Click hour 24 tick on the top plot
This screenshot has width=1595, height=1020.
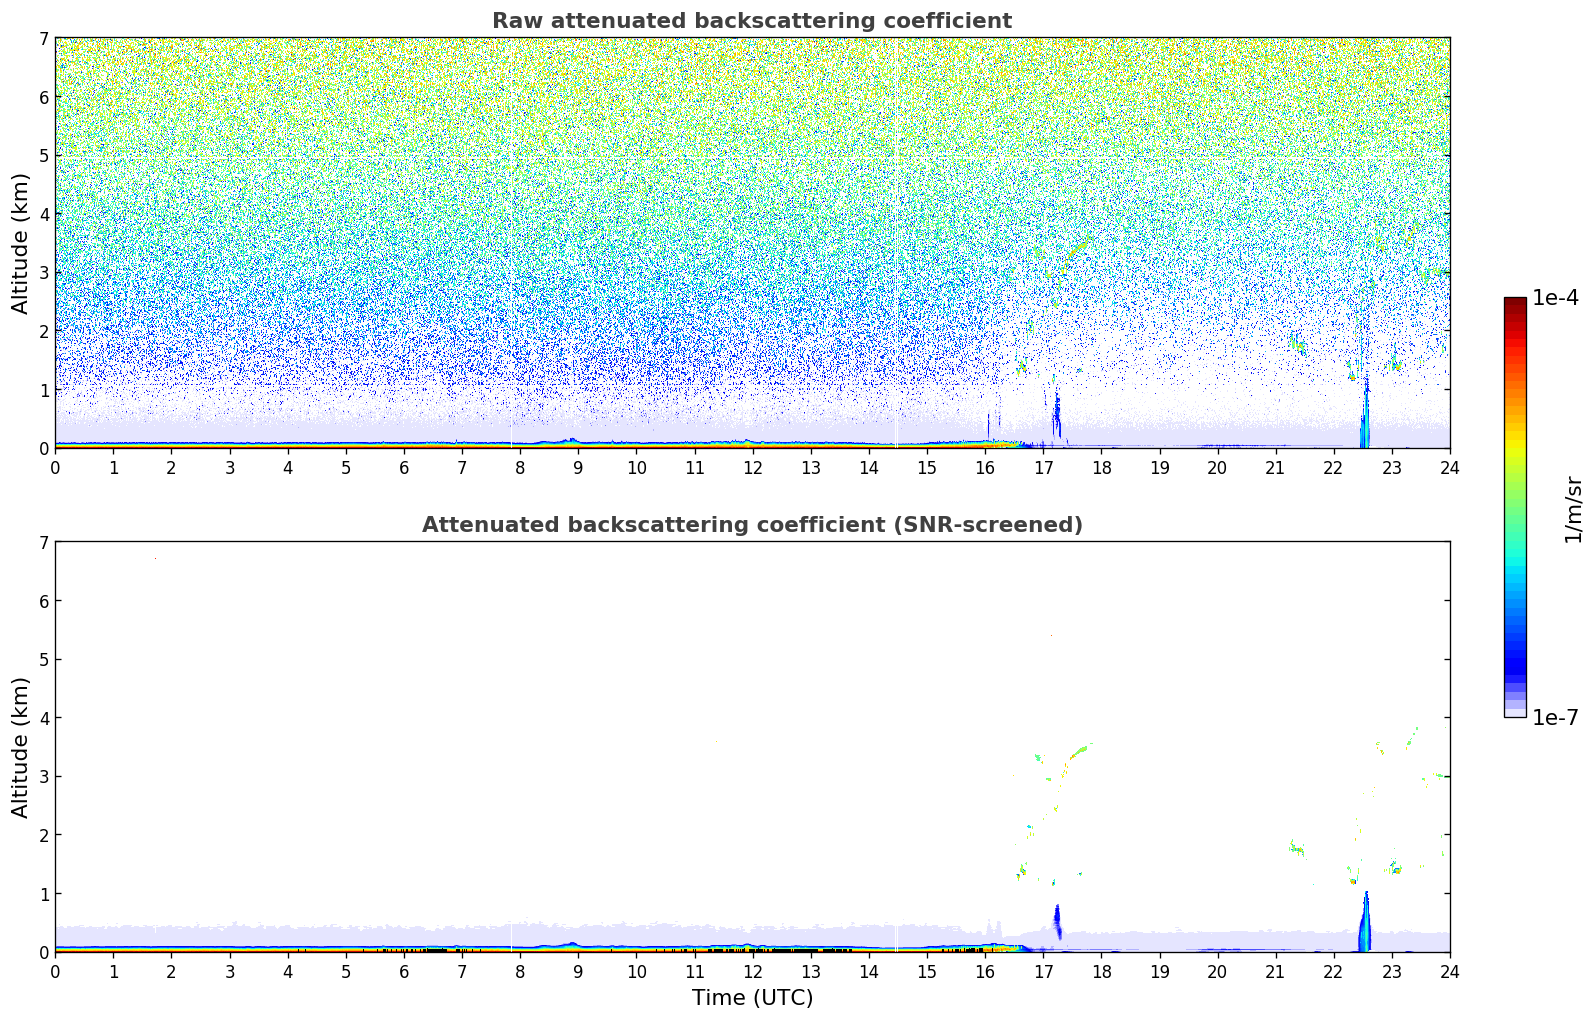[x=1449, y=467]
